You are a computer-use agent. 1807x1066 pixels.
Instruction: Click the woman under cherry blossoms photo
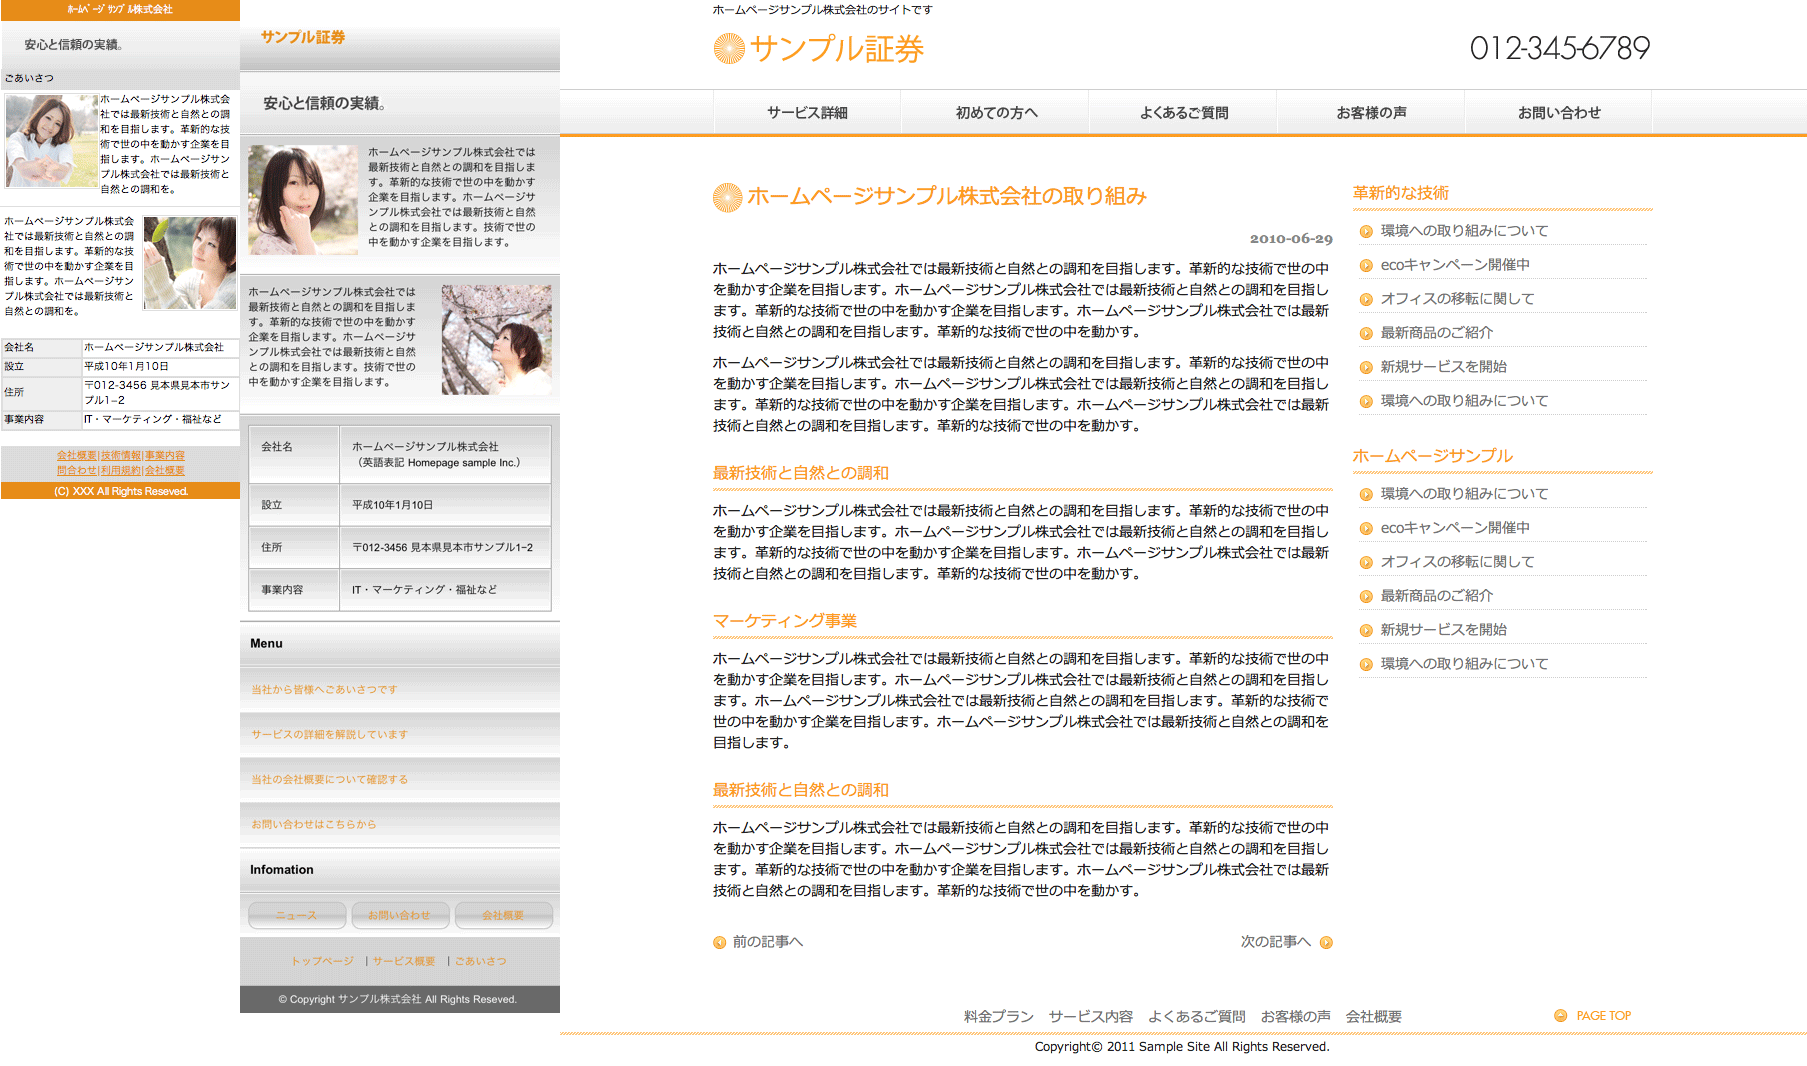click(x=496, y=339)
